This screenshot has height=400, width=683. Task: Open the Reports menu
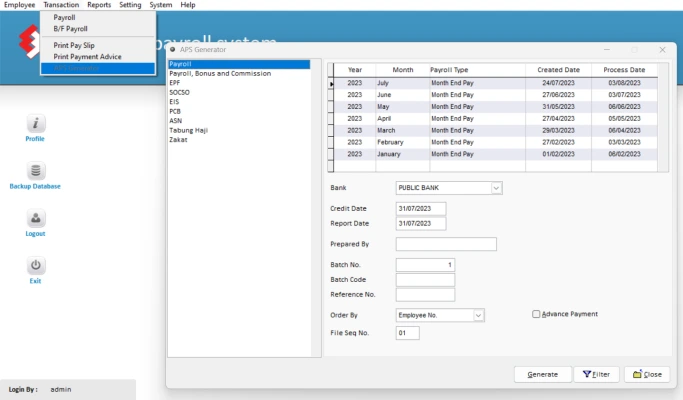pyautogui.click(x=99, y=5)
